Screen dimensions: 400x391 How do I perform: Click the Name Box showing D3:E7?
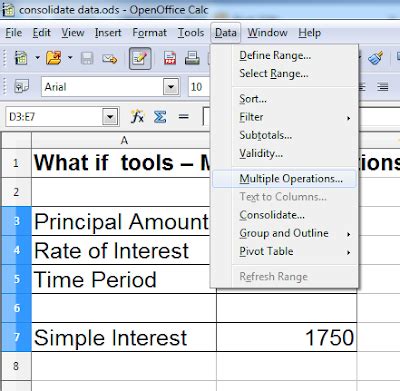pos(54,117)
